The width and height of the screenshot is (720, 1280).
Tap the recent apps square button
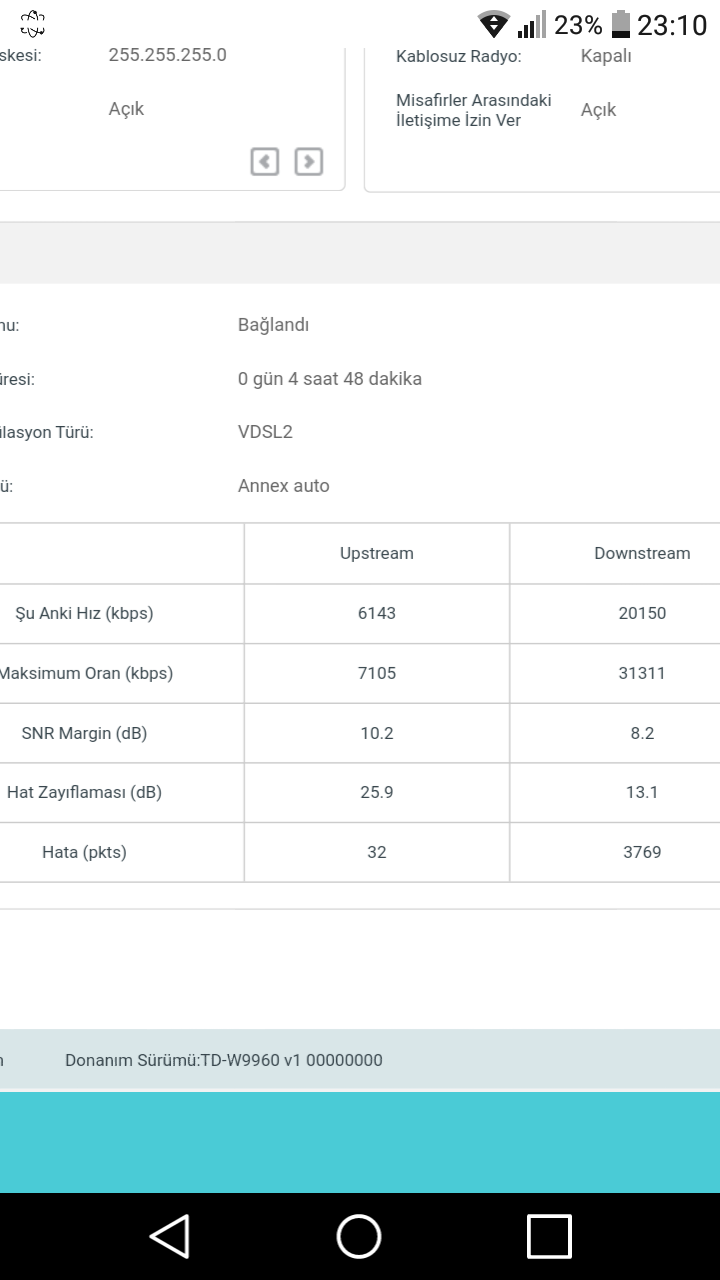click(549, 1236)
